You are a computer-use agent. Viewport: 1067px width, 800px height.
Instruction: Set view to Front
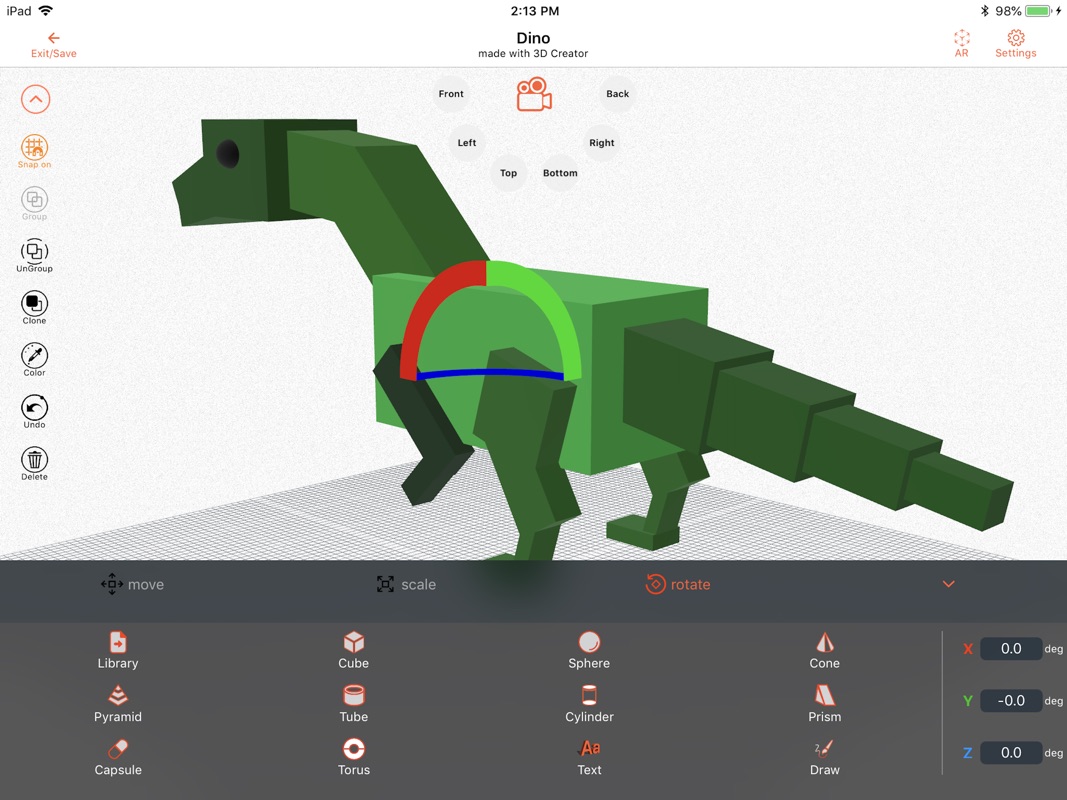tap(451, 94)
